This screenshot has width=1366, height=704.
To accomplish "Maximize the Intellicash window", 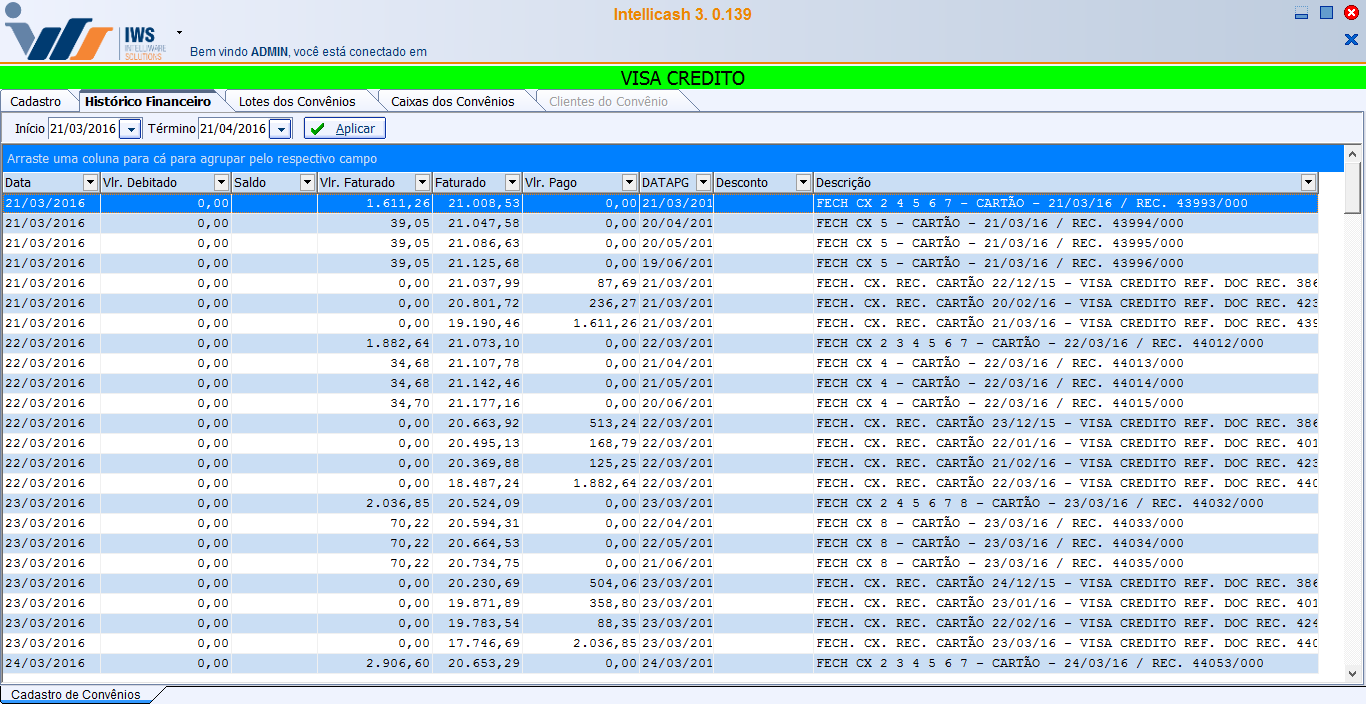I will tap(1326, 13).
